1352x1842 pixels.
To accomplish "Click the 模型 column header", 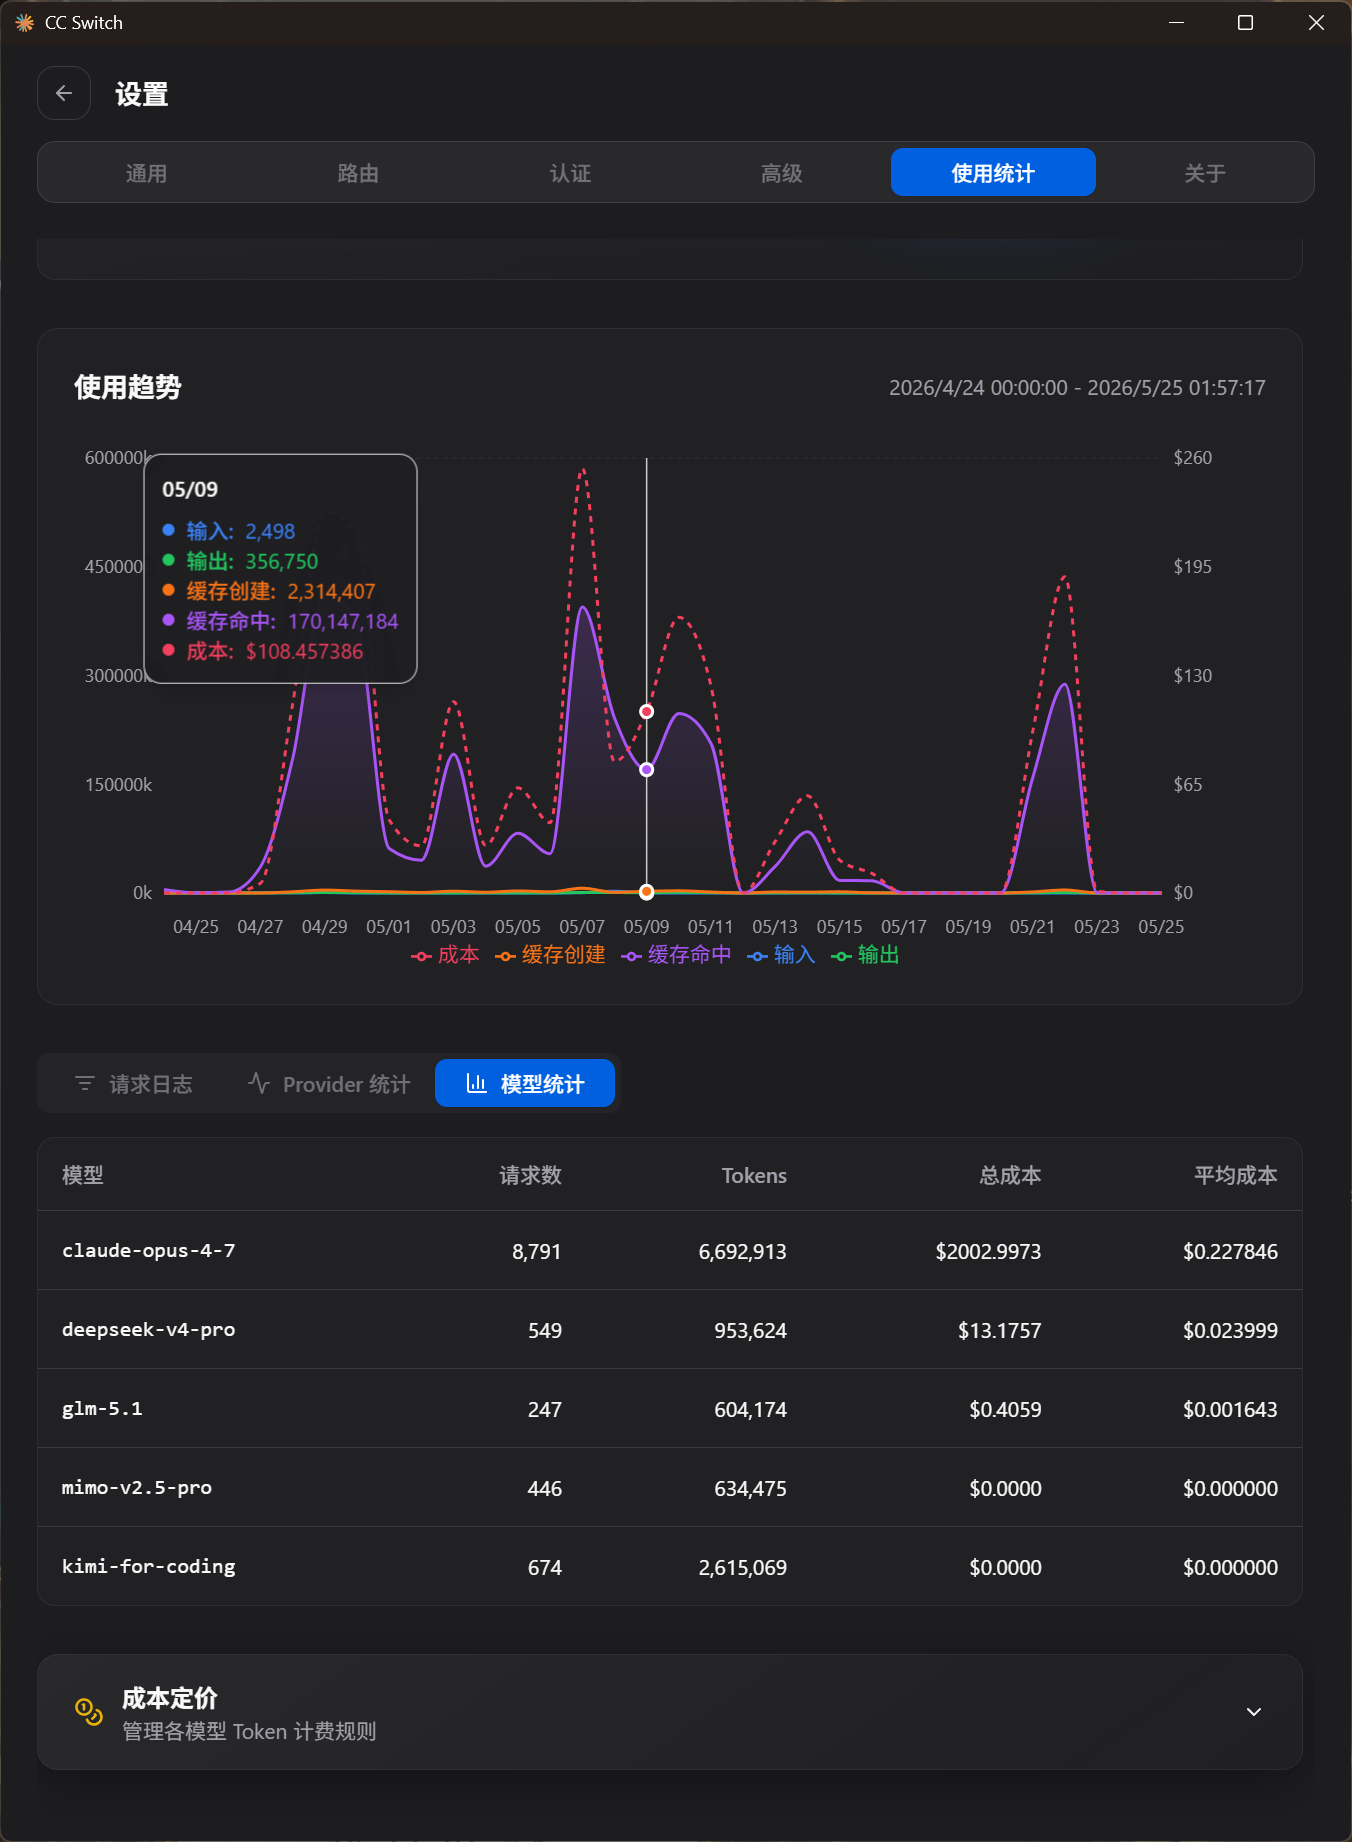I will (x=83, y=1175).
